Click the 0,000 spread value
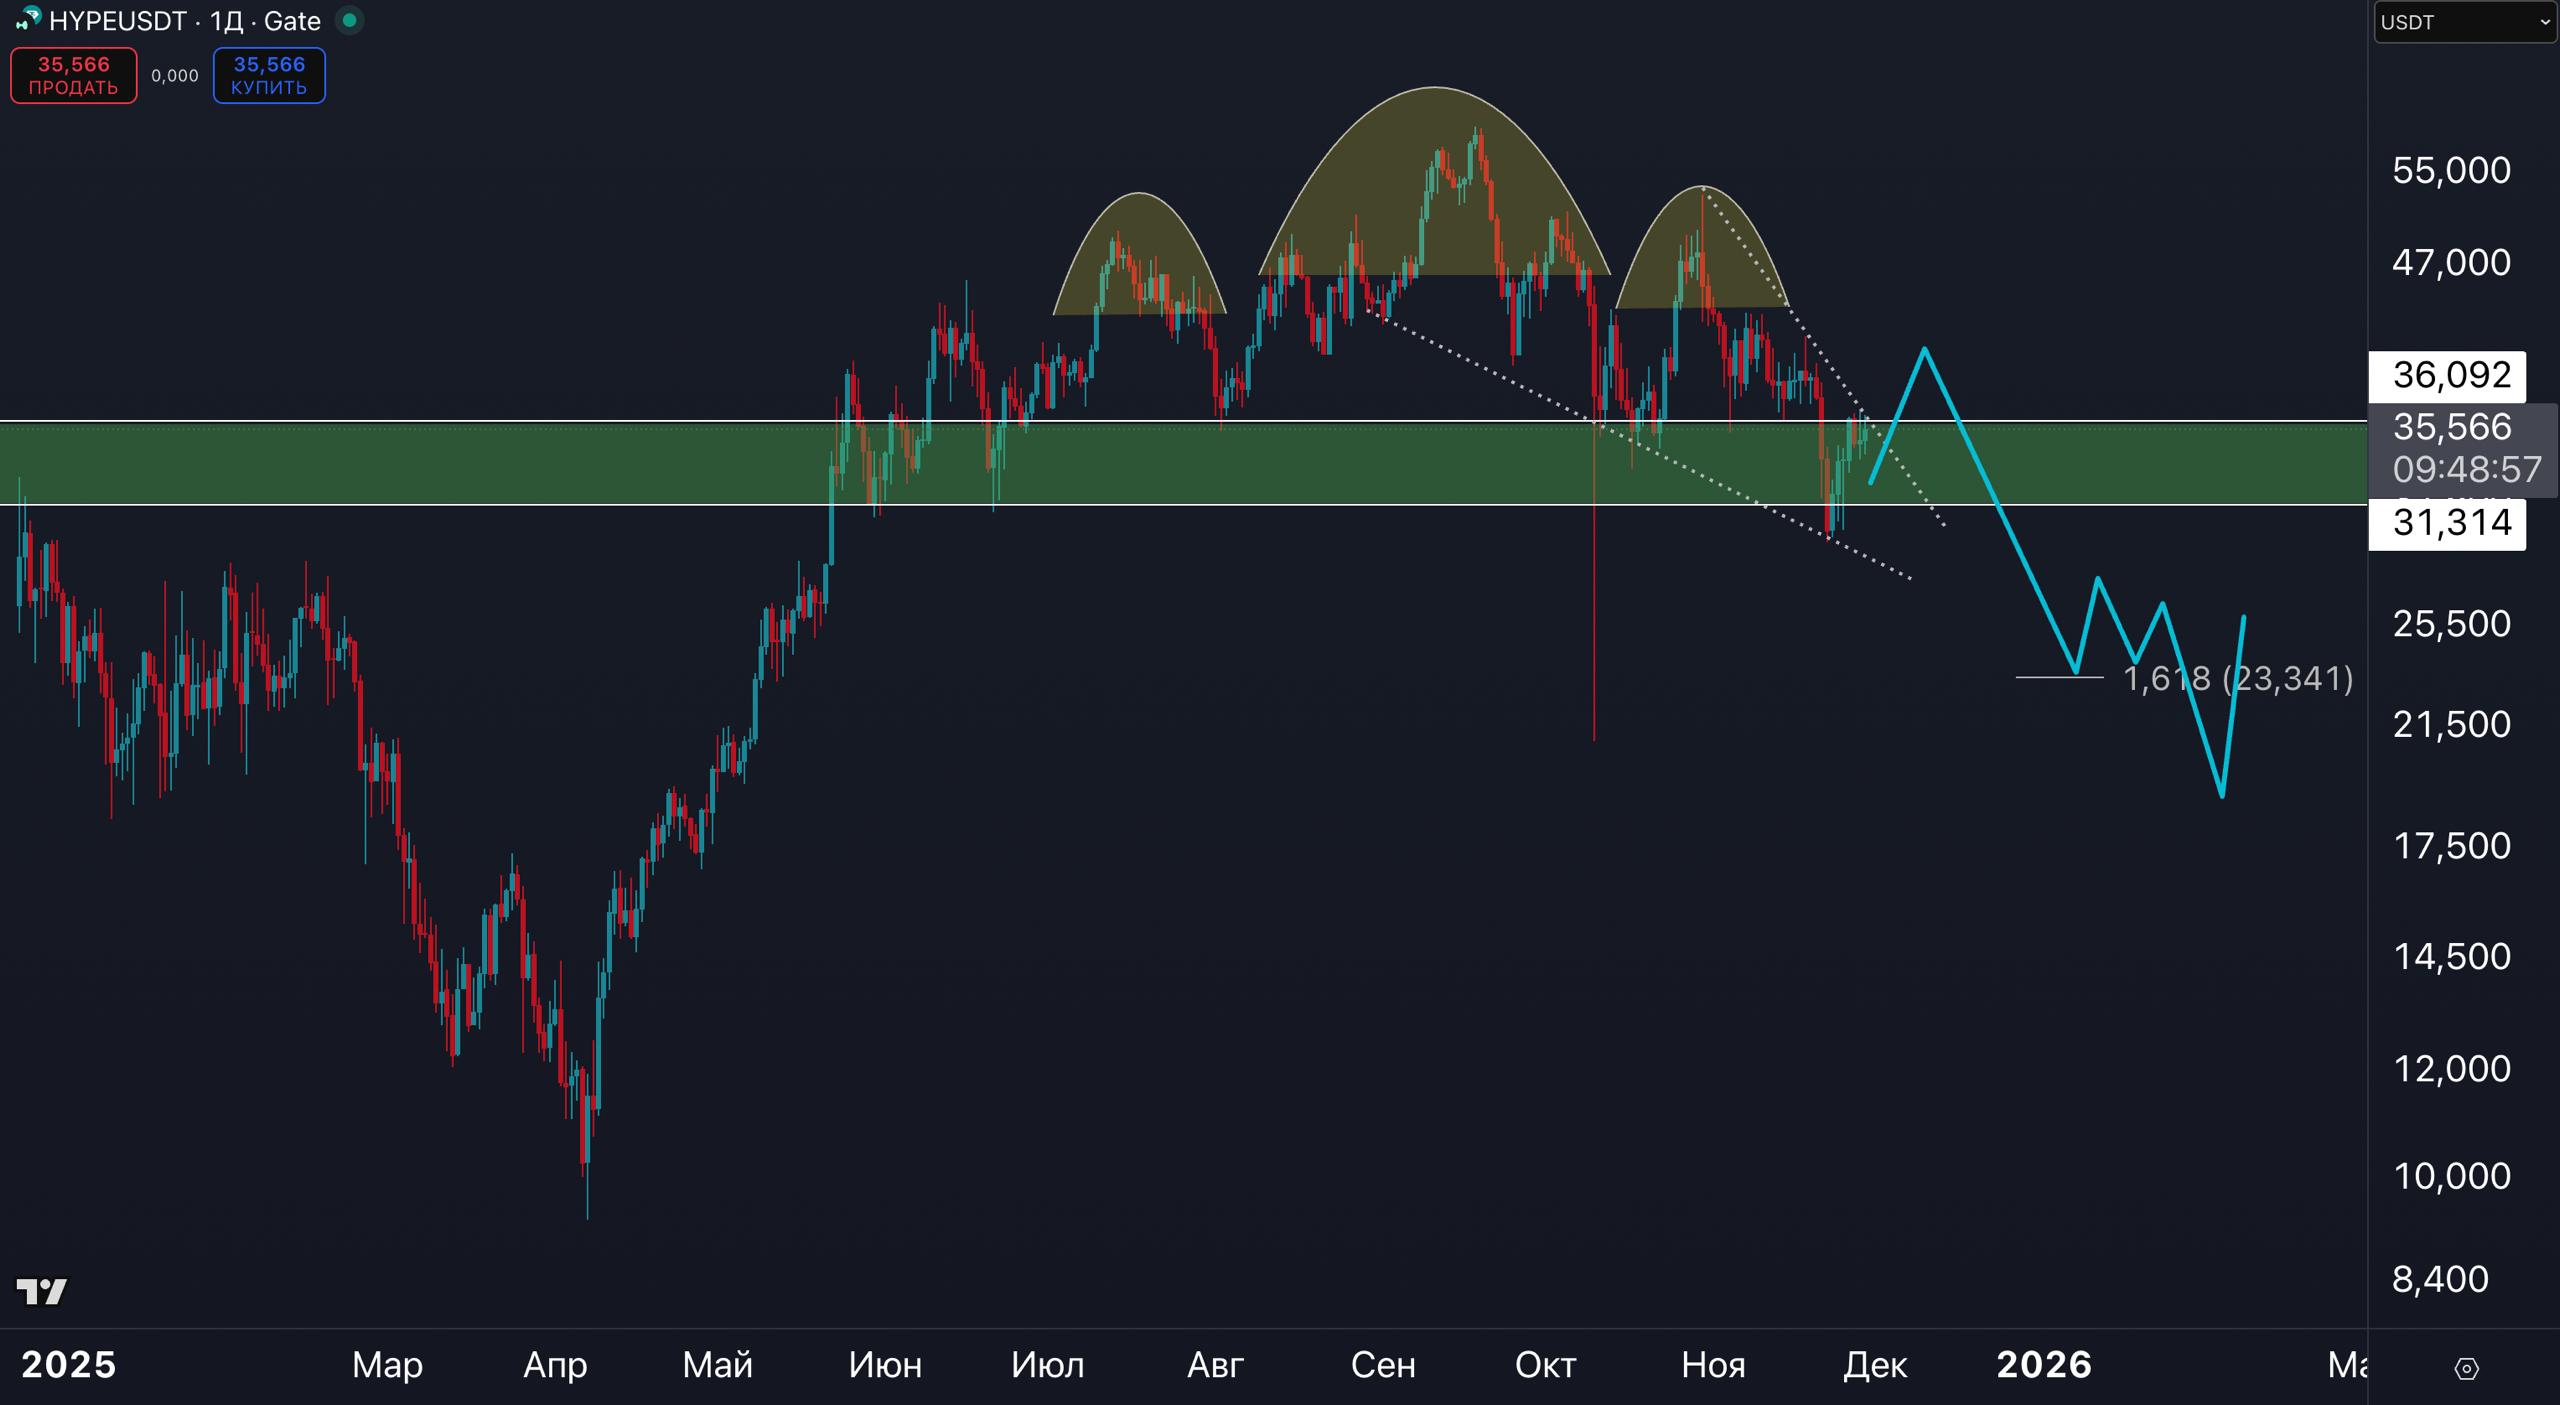Viewport: 2560px width, 1405px height. (x=175, y=76)
